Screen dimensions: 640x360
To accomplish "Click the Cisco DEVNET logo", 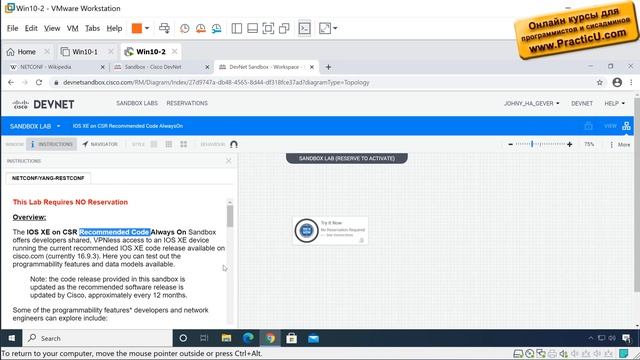I will click(43, 104).
